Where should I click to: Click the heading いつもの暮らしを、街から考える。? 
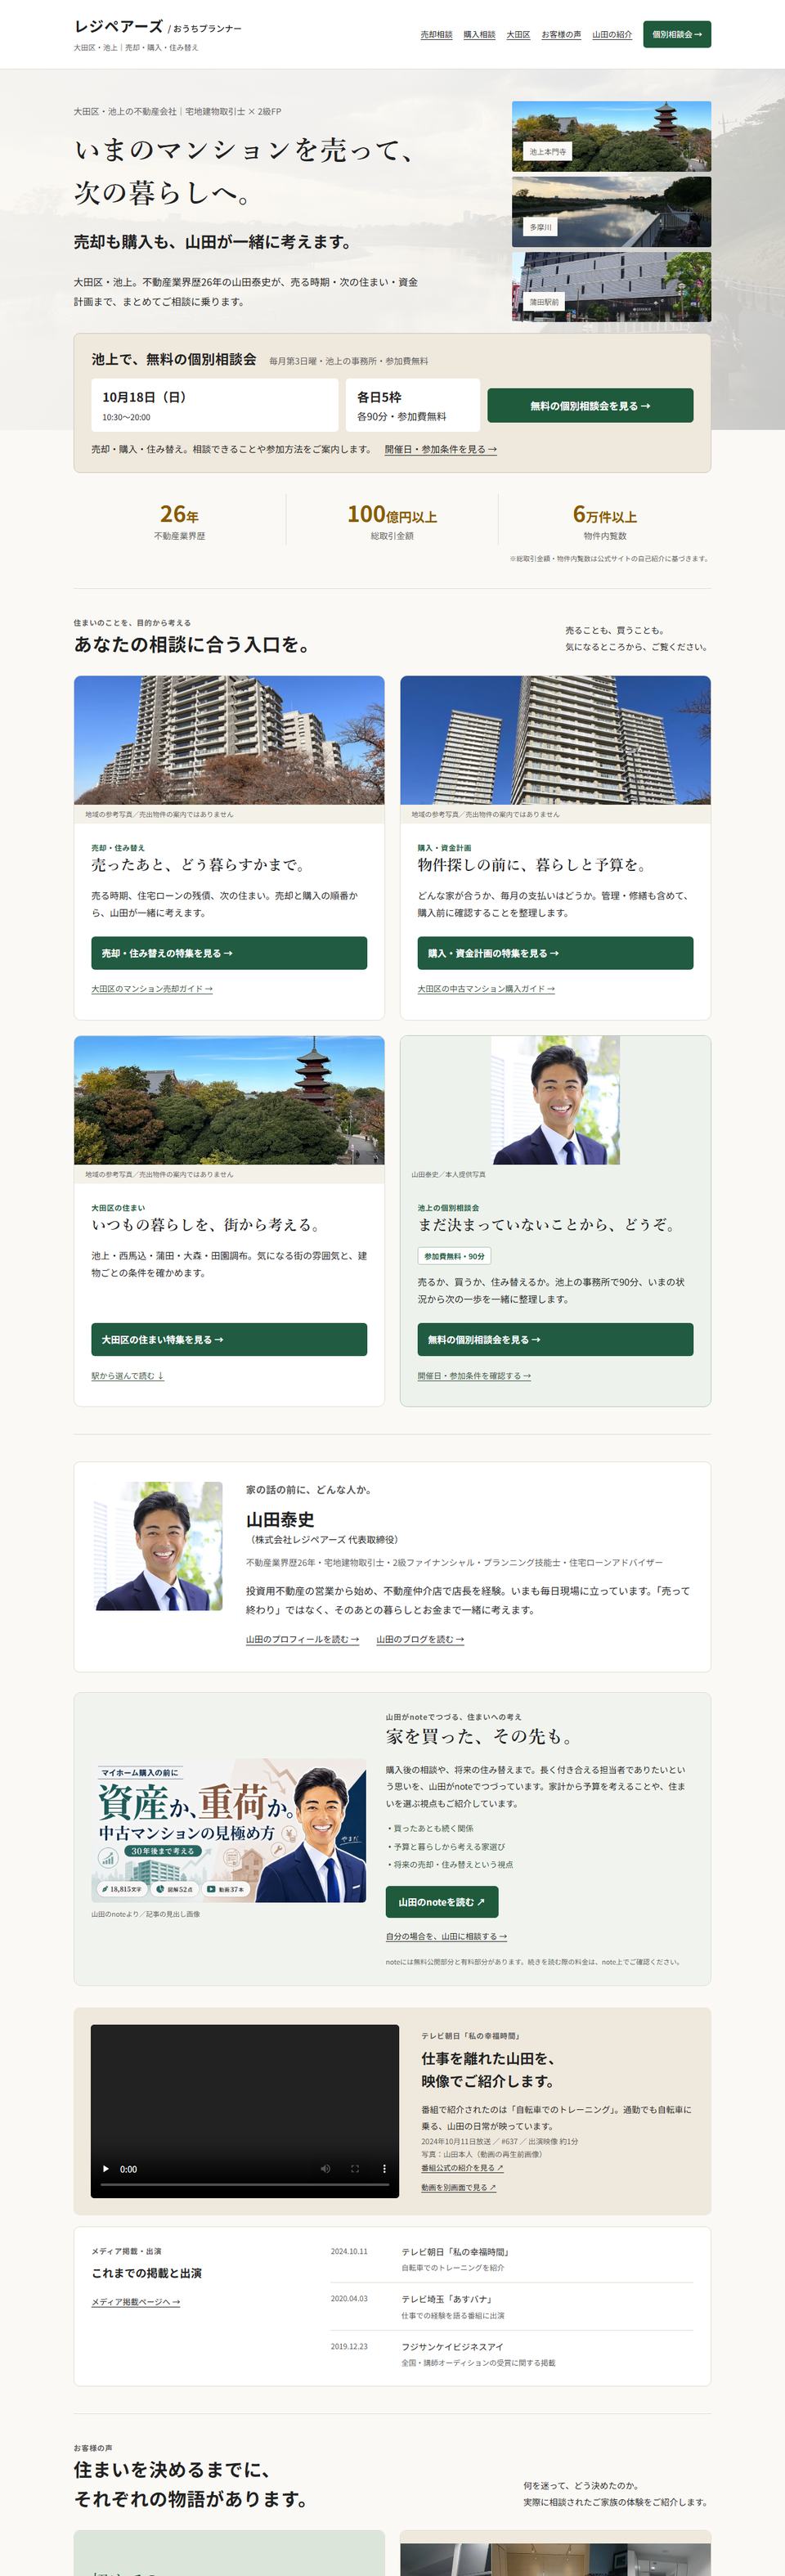point(206,1225)
